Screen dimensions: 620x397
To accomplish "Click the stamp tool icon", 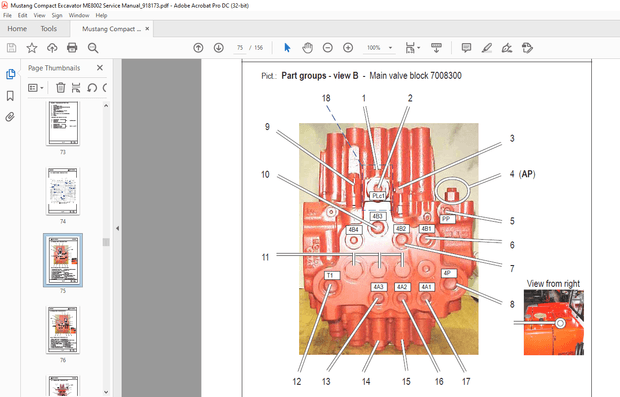I will coord(527,48).
